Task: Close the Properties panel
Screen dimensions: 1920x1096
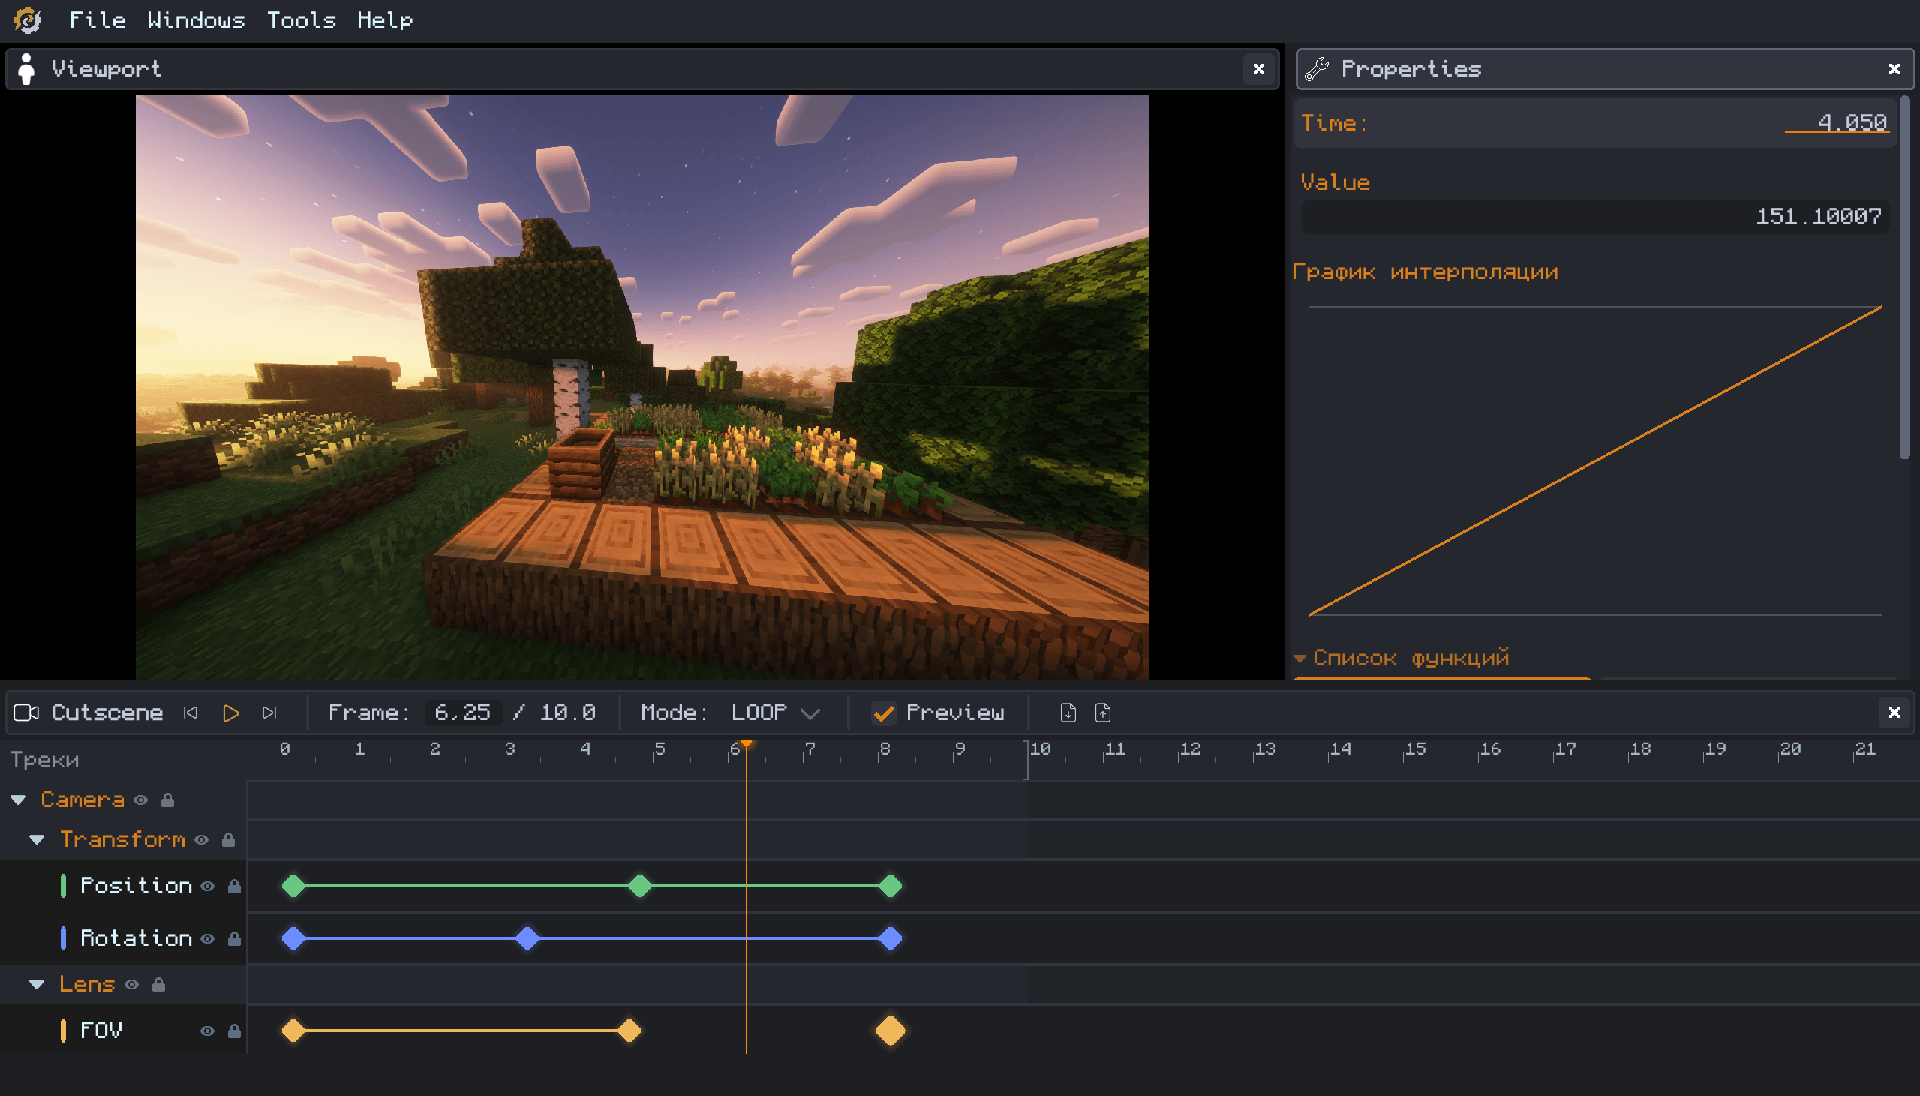Action: pos(1894,69)
